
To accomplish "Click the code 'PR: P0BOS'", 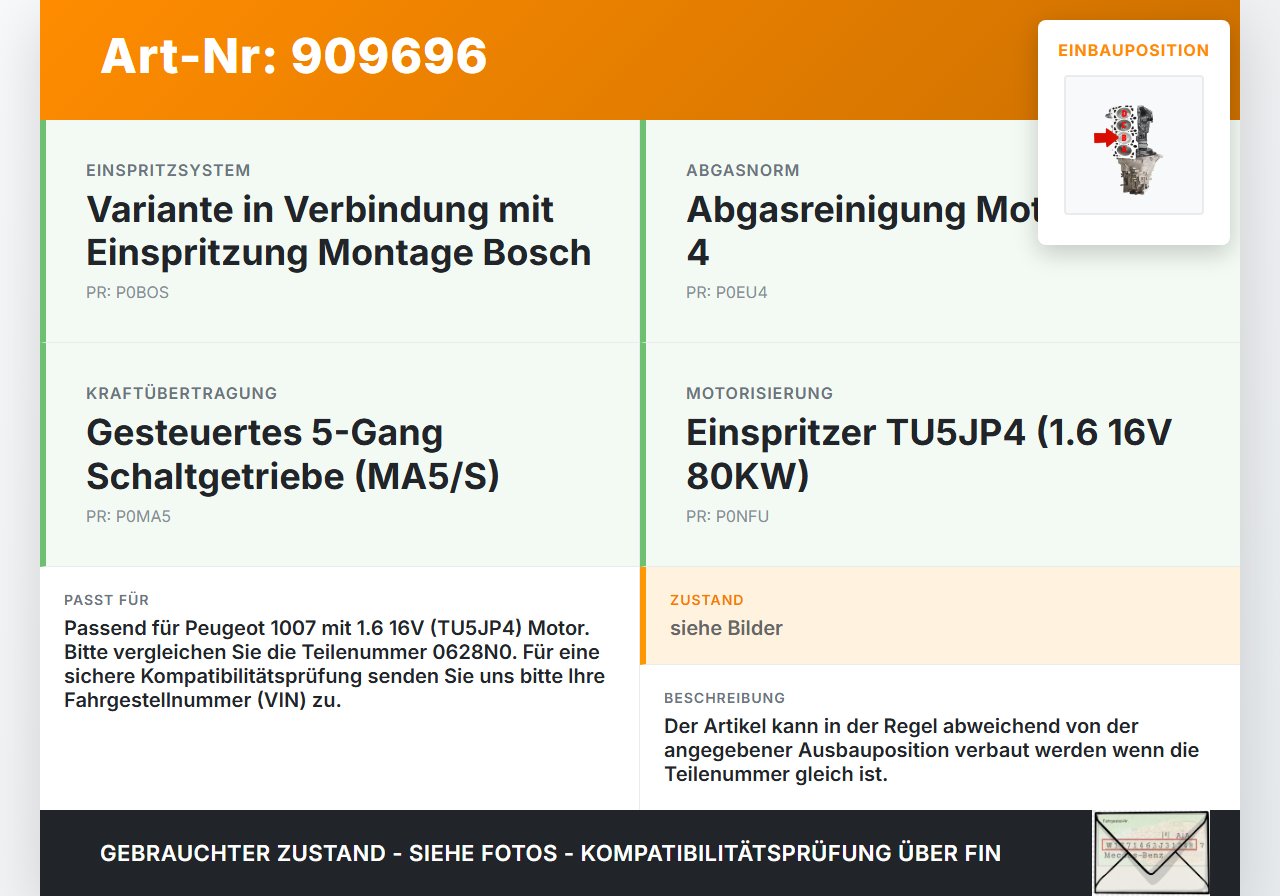I will [128, 293].
